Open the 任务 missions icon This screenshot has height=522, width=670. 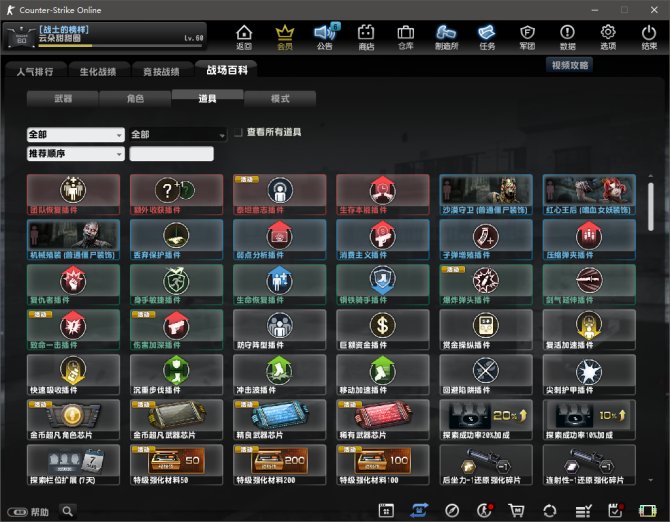(487, 37)
